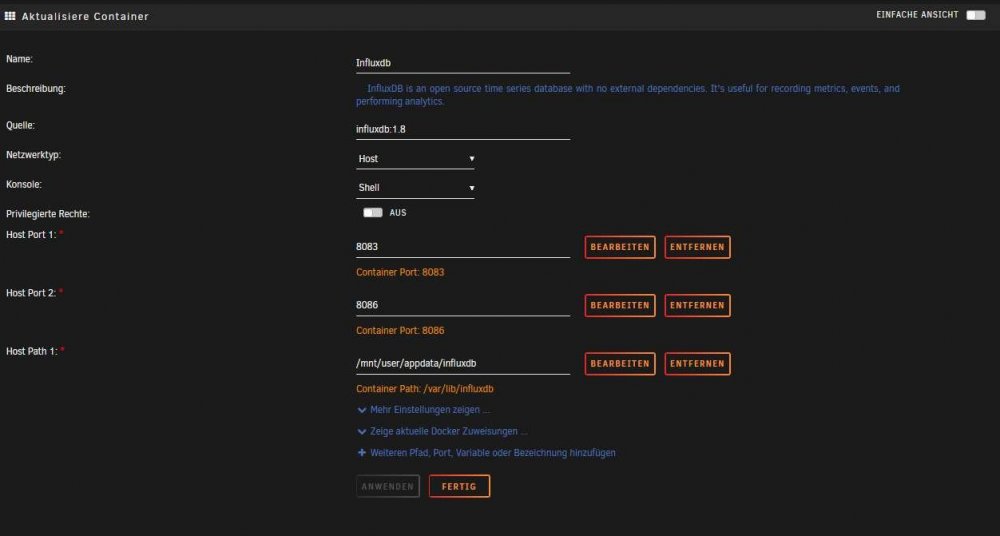This screenshot has width=1000, height=536.
Task: Click the Quelle label
Action: click(x=20, y=126)
